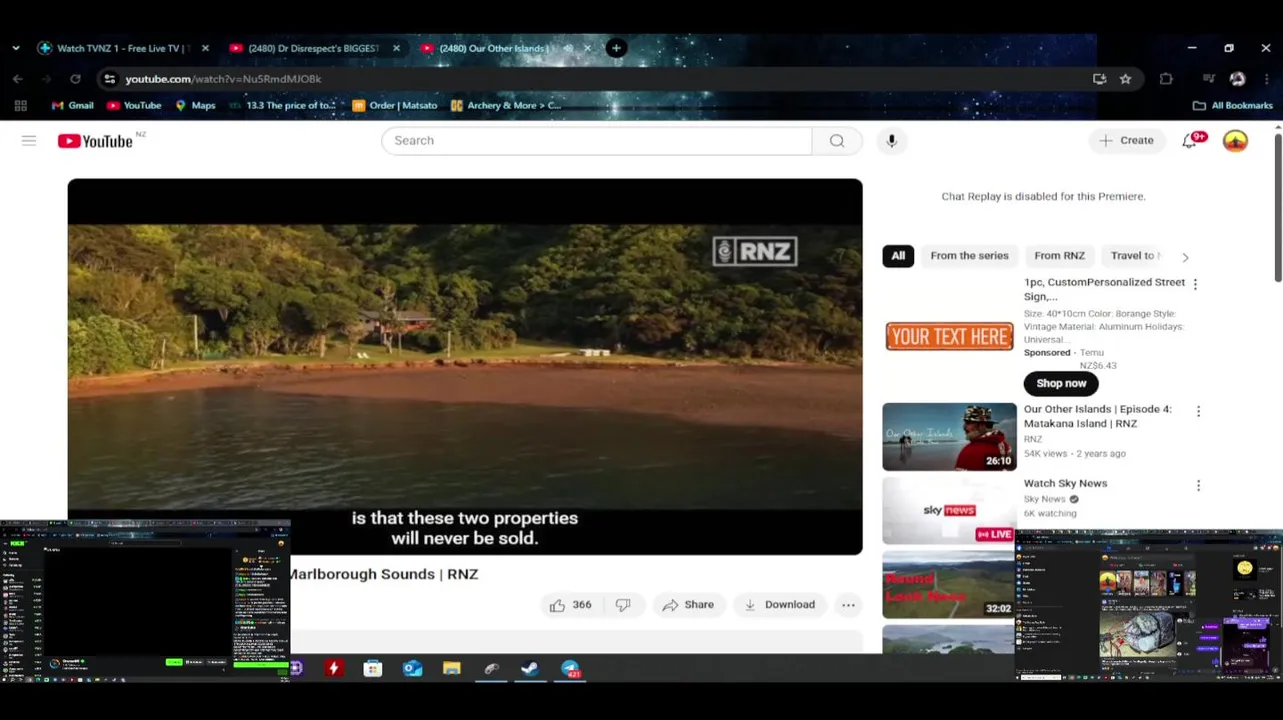Open Telegram from the taskbar
This screenshot has width=1283, height=720.
tap(570, 669)
